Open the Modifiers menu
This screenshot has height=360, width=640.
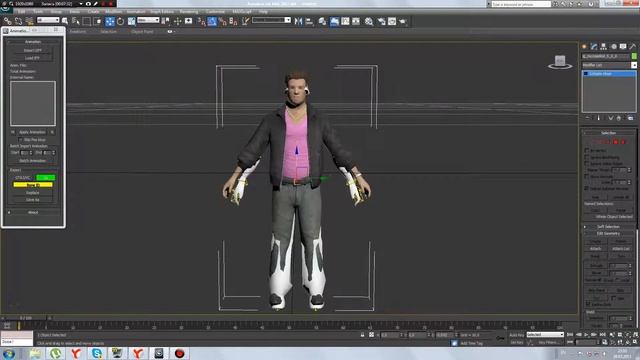[x=113, y=12]
